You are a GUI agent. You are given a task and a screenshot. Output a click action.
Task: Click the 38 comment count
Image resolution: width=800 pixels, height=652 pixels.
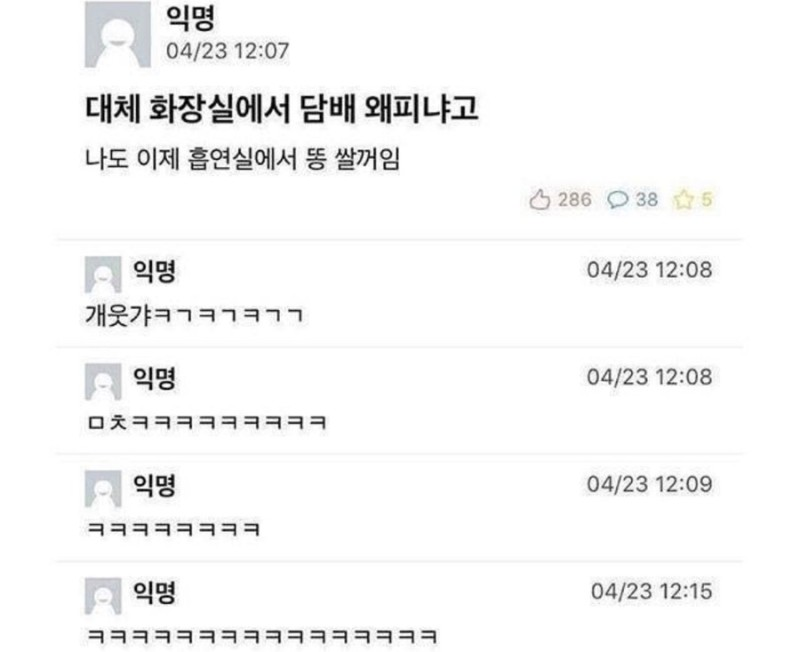646,199
